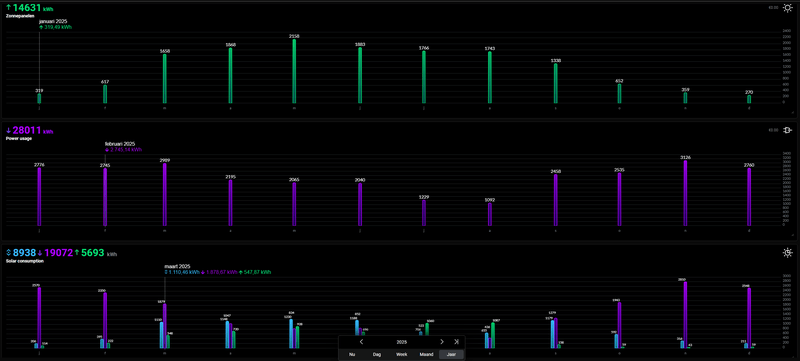Viewport: 800px width, 361px height.
Task: Select the purple bar labeled 2065
Action: pos(294,204)
